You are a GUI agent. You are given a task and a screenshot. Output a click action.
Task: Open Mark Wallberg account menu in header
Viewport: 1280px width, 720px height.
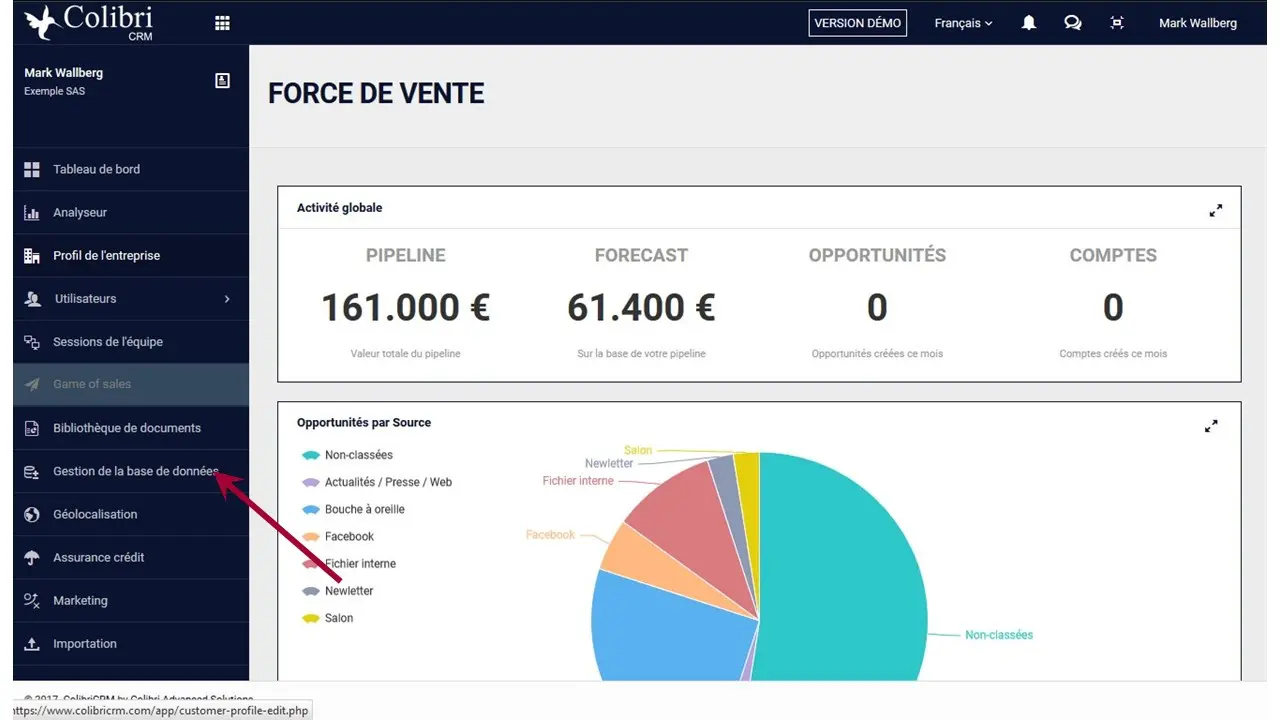coord(1197,23)
